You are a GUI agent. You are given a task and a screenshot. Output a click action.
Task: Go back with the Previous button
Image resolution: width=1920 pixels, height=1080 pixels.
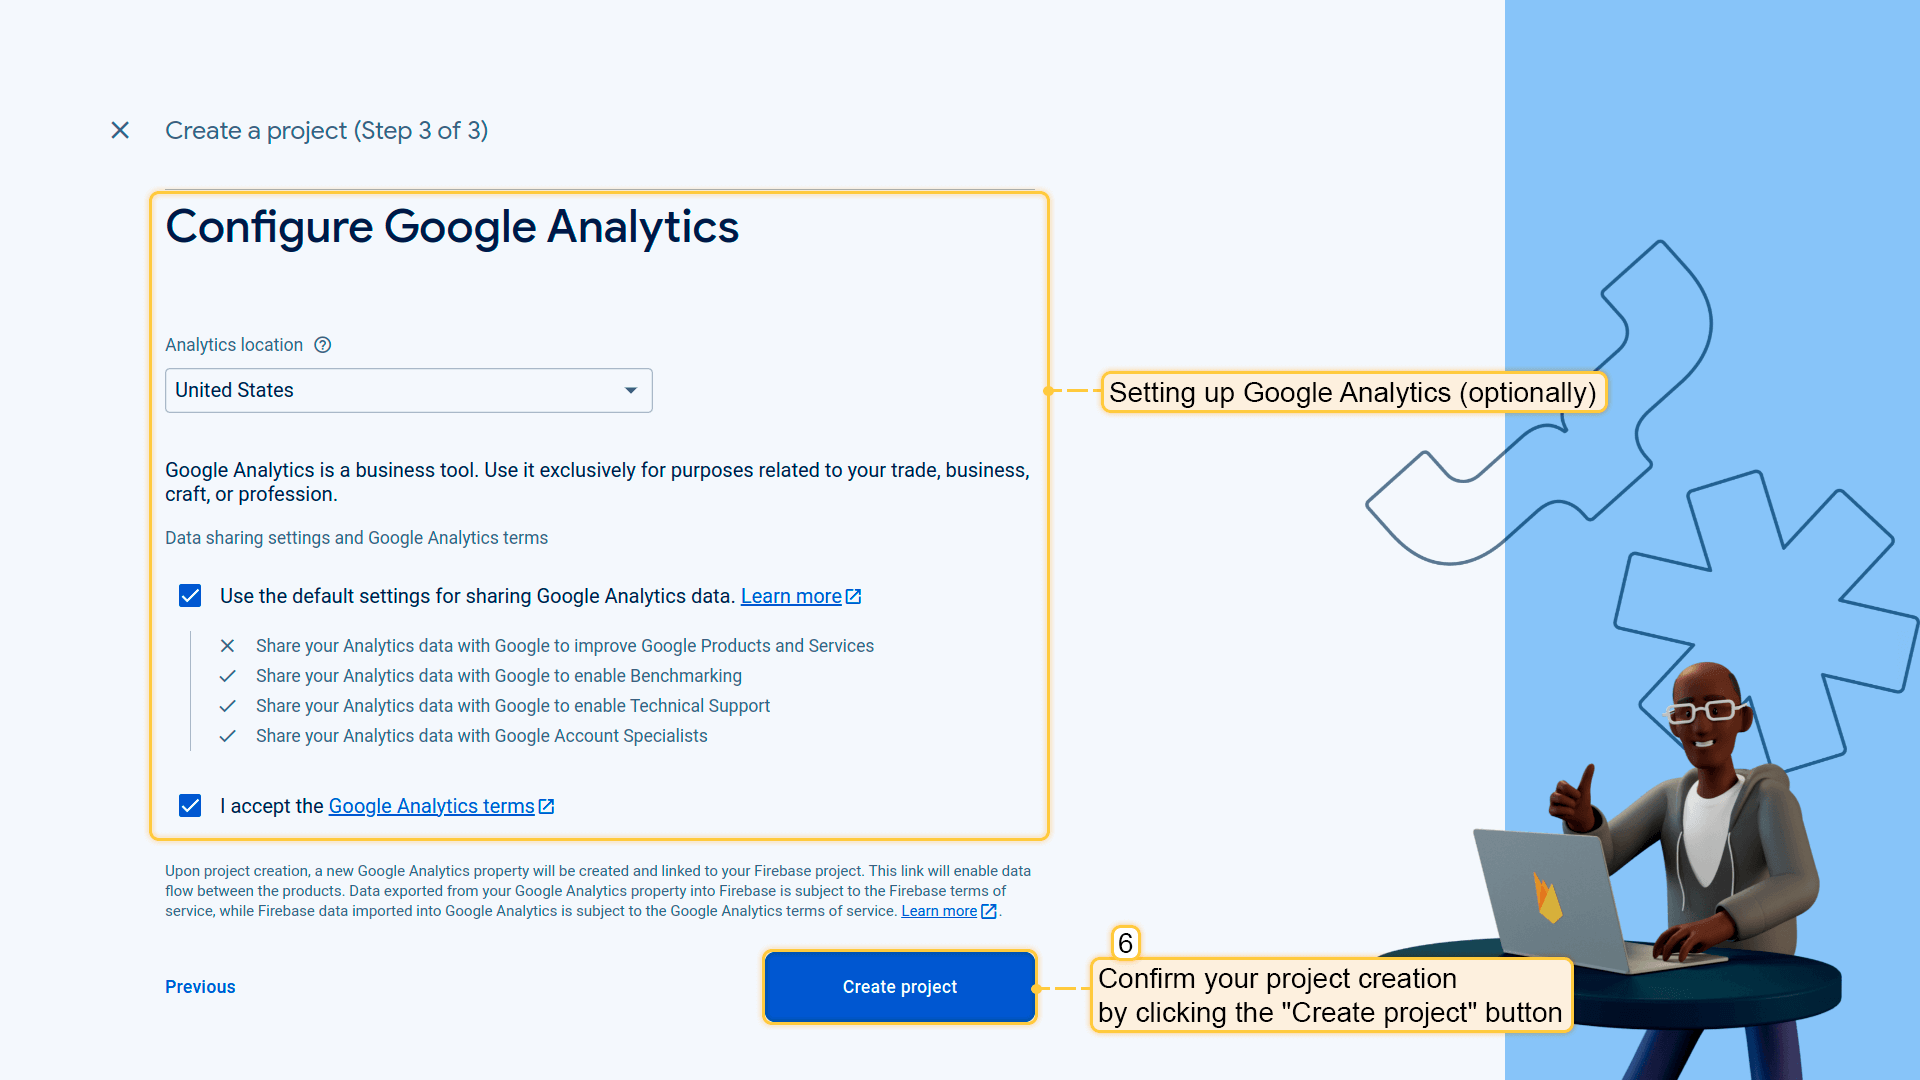200,987
